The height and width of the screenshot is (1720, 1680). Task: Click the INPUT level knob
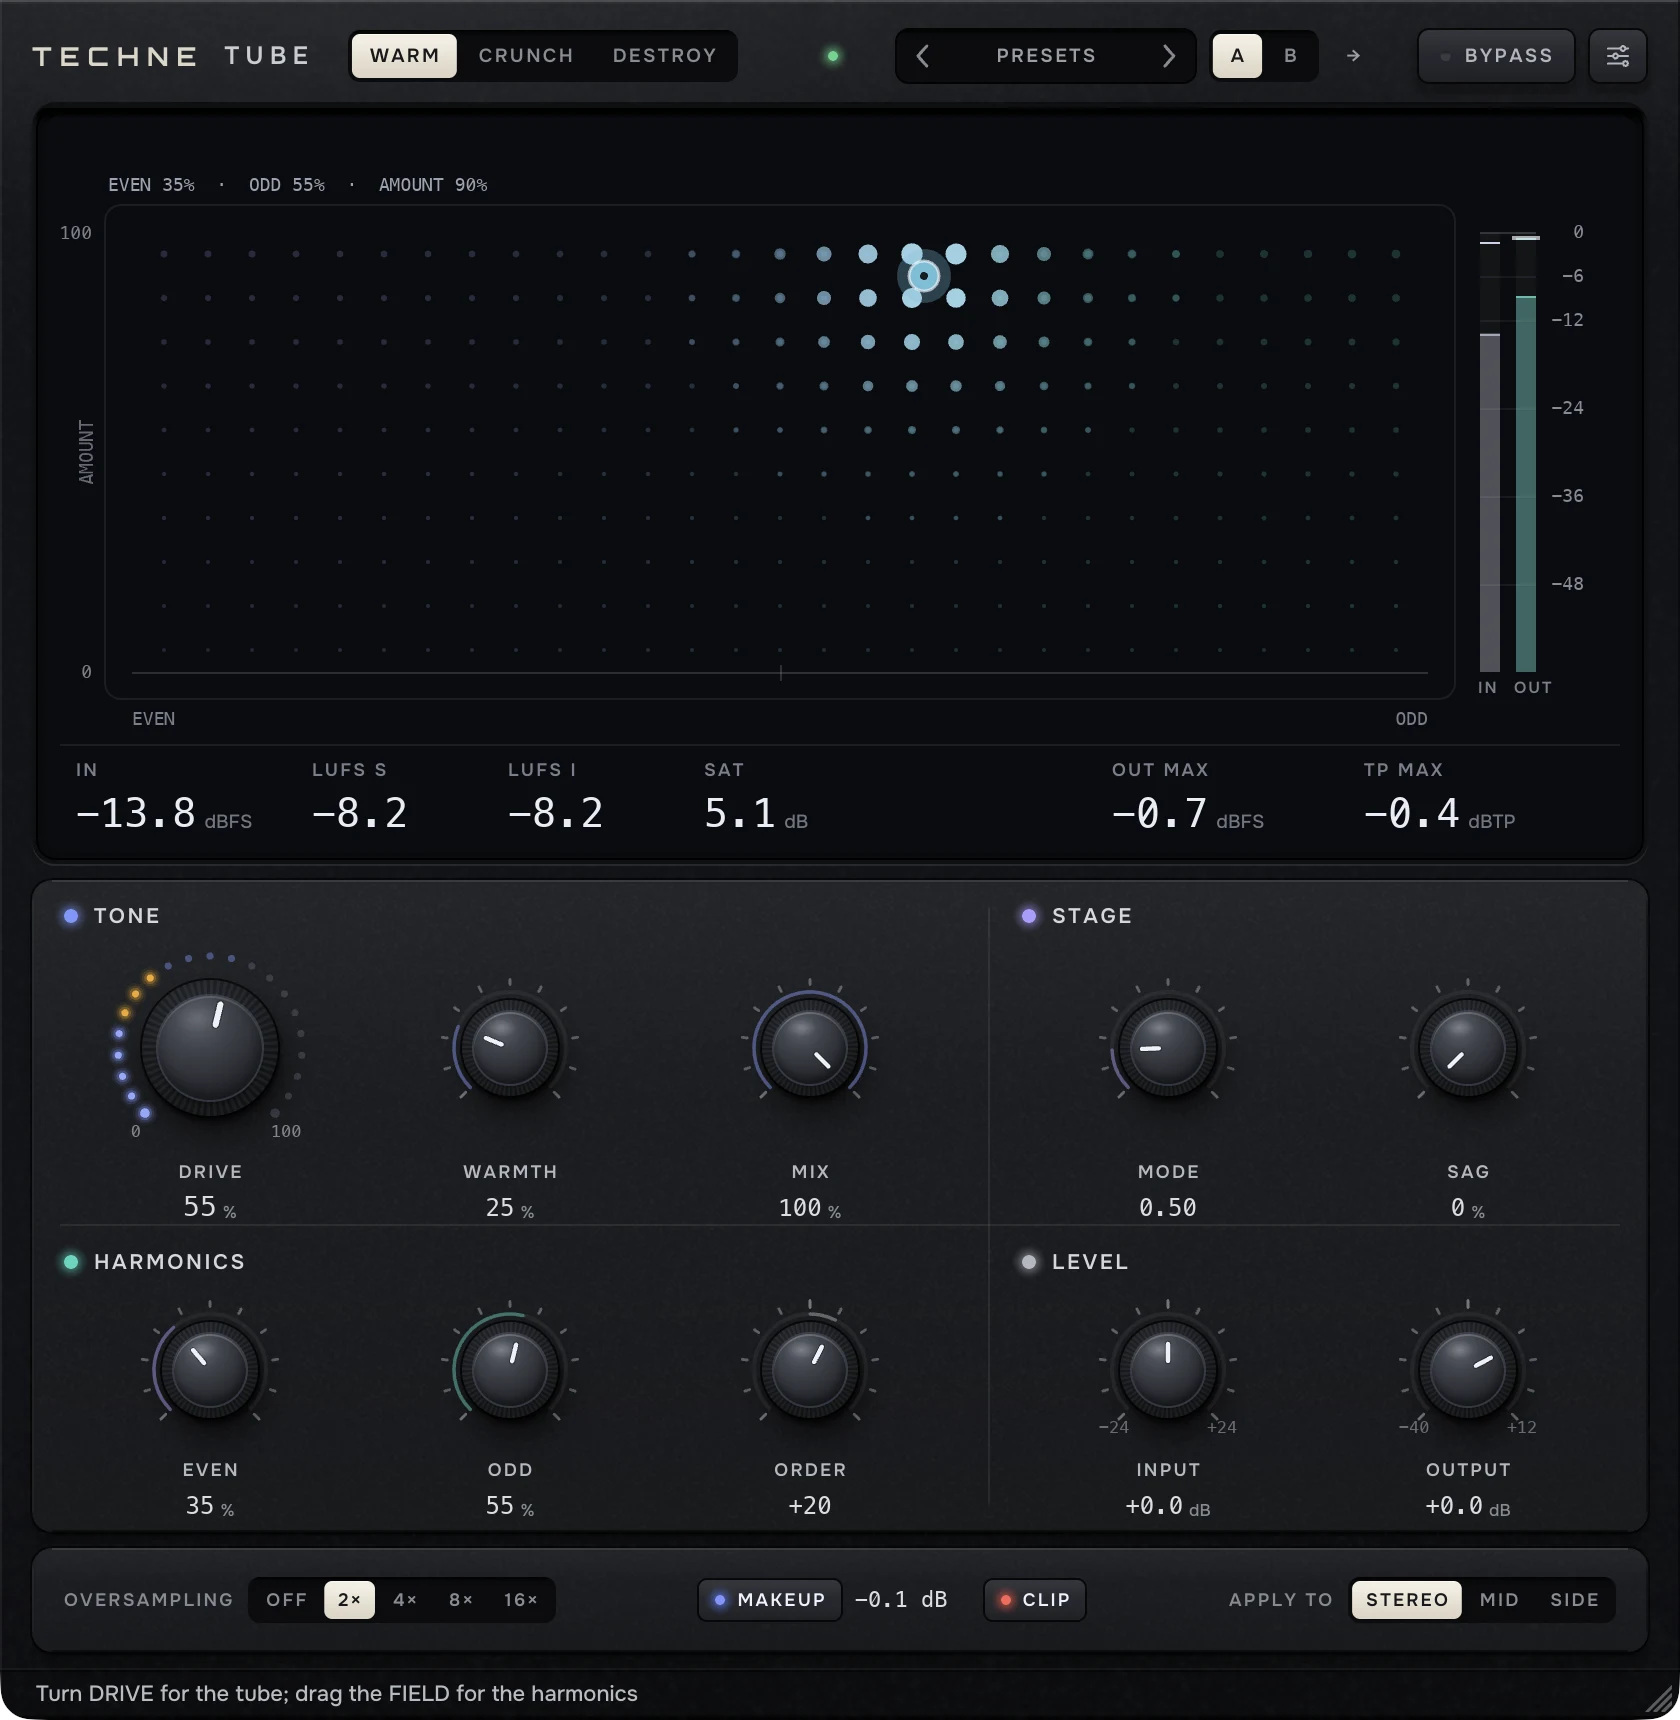pyautogui.click(x=1168, y=1369)
